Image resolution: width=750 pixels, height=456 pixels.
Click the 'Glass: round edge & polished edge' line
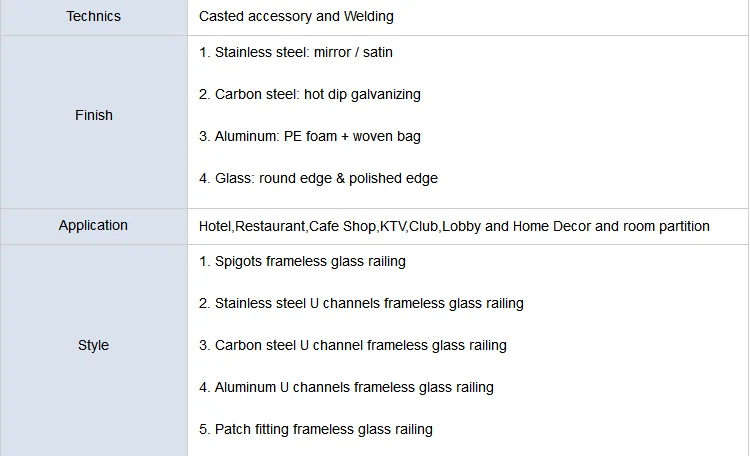coord(318,178)
